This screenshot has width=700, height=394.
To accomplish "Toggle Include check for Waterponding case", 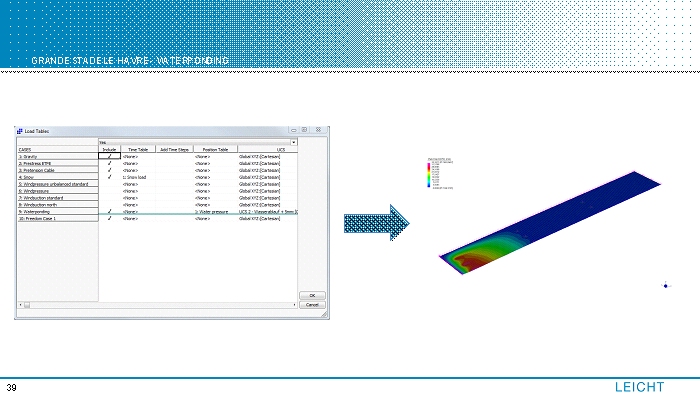I will (109, 212).
